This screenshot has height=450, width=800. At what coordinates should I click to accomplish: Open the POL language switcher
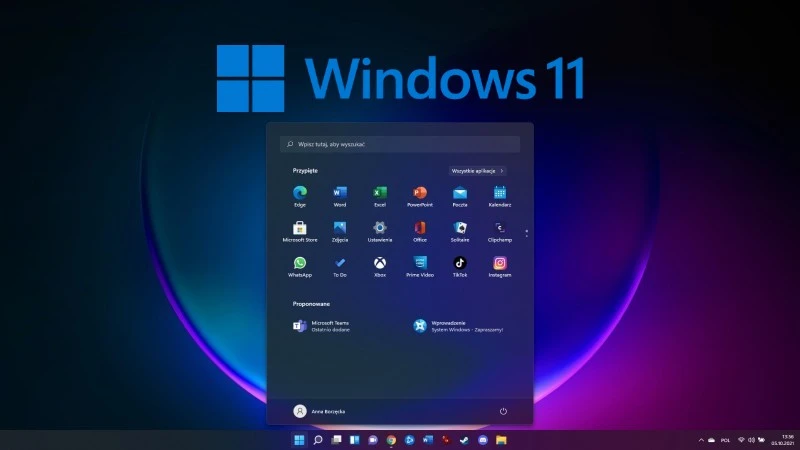click(x=726, y=440)
